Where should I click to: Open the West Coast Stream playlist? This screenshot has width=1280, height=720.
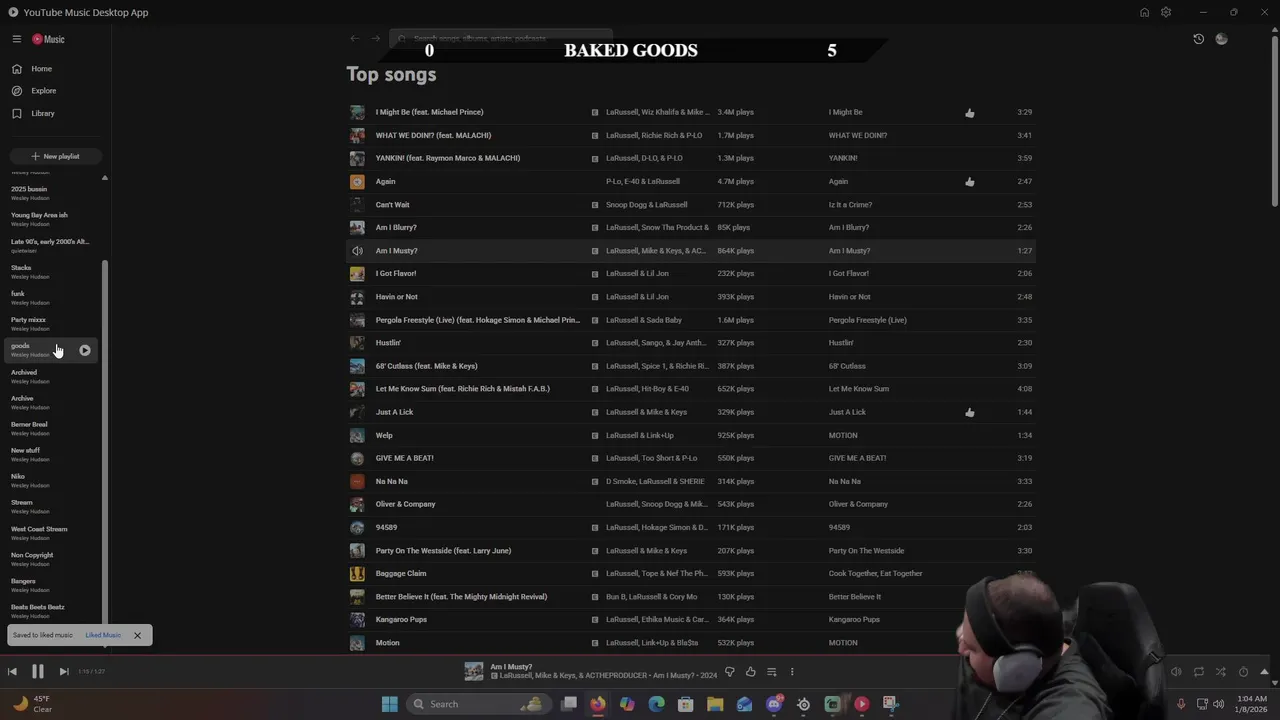39,529
